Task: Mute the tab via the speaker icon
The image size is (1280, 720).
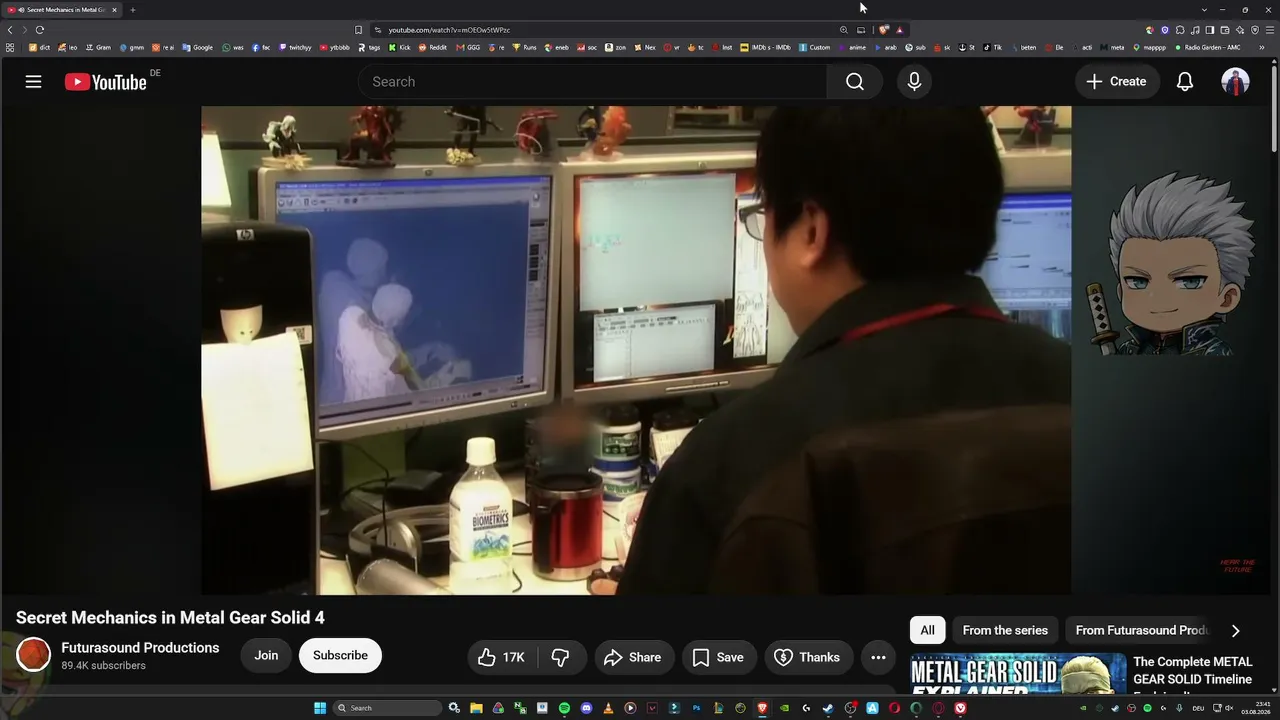Action: [21, 10]
